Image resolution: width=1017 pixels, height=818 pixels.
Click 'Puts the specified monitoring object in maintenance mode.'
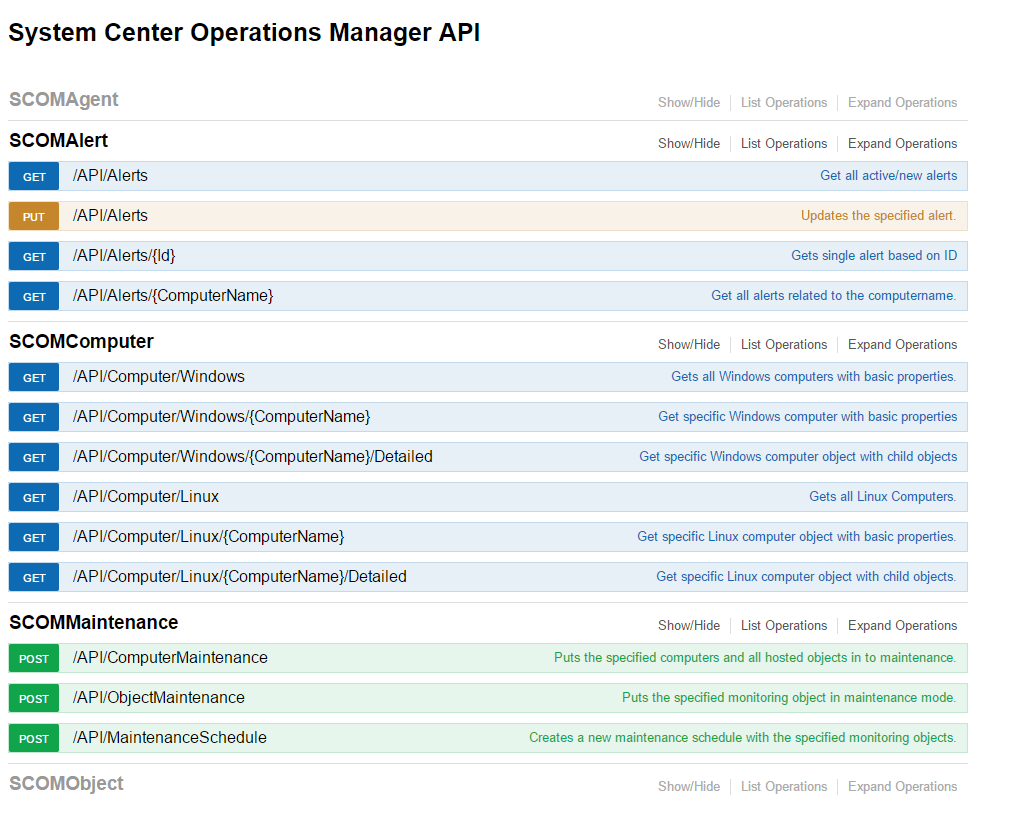coord(789,698)
